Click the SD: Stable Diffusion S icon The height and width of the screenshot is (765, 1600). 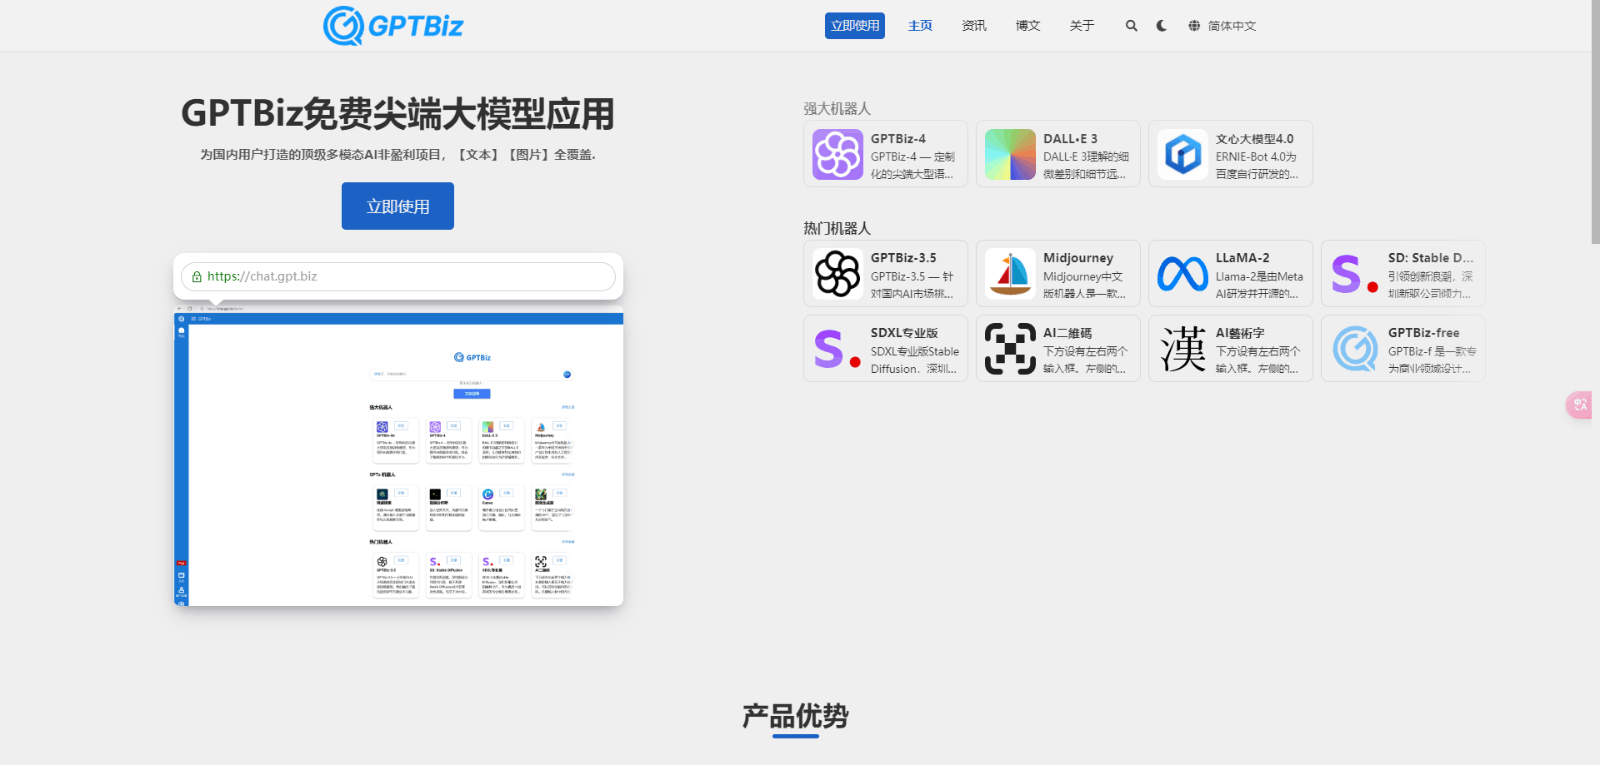[x=1355, y=273]
